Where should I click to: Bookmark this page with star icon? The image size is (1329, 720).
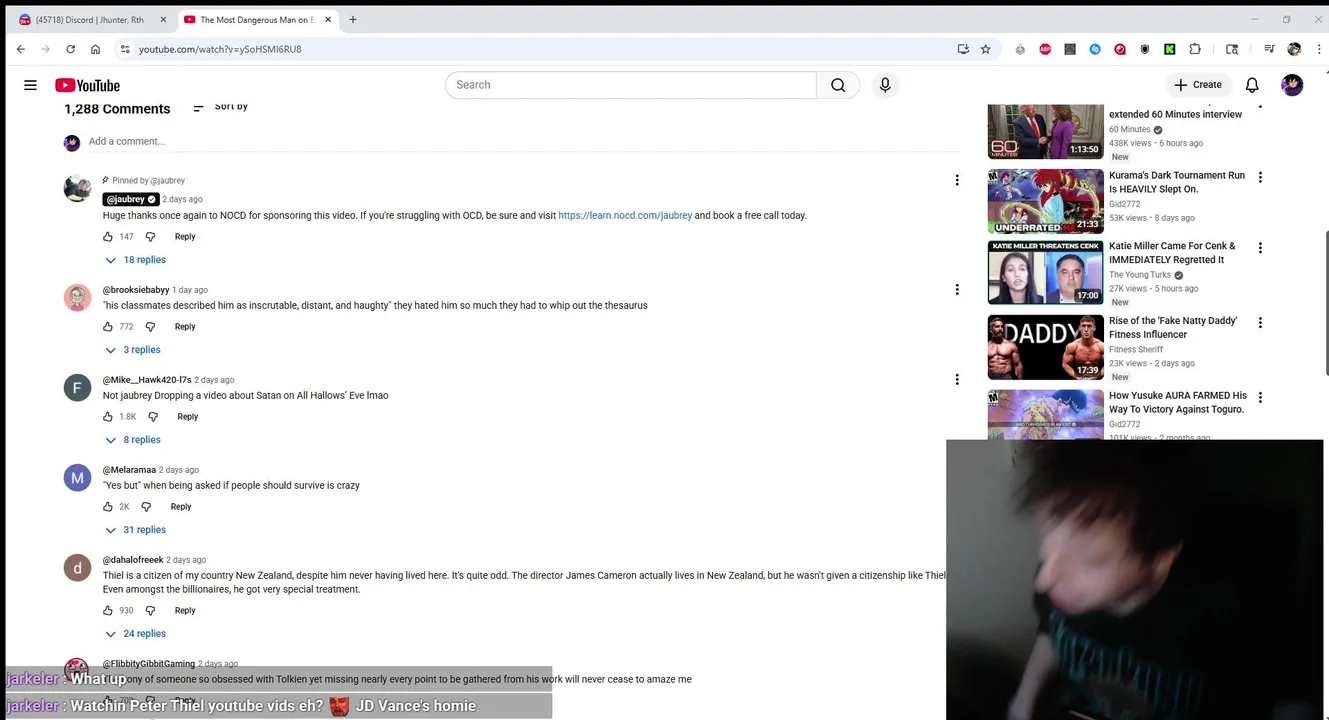click(x=985, y=49)
